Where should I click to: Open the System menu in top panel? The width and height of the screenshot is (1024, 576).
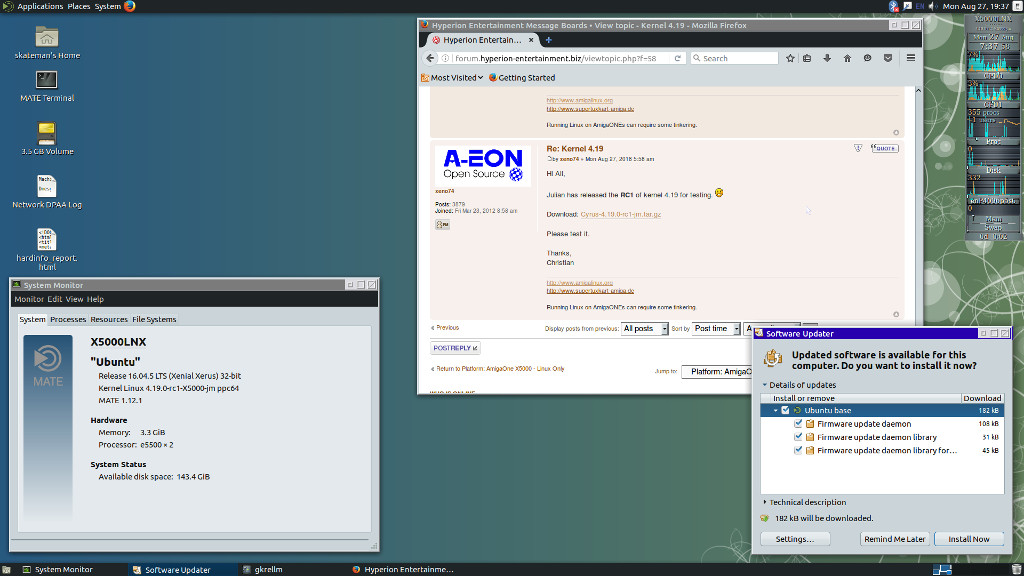[107, 6]
